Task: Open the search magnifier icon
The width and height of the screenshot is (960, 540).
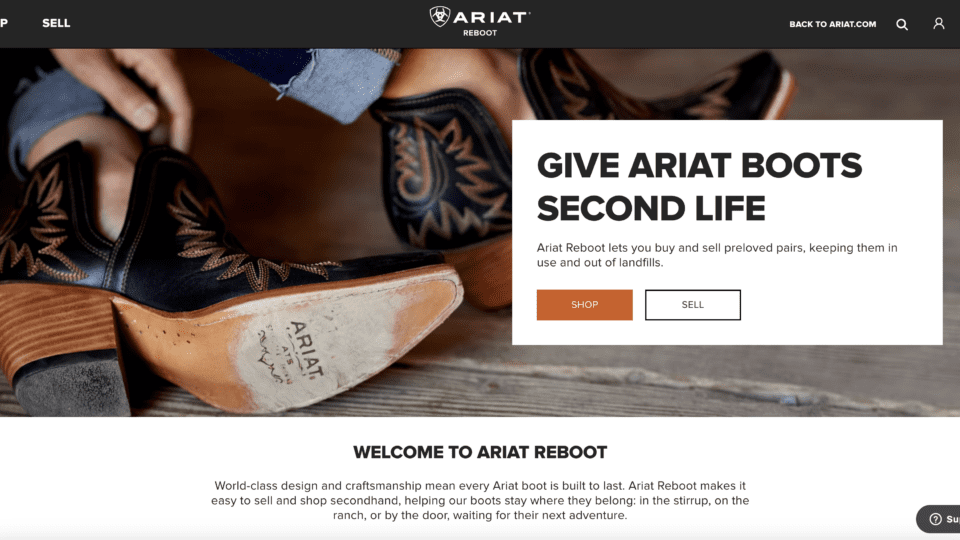Action: click(x=902, y=24)
